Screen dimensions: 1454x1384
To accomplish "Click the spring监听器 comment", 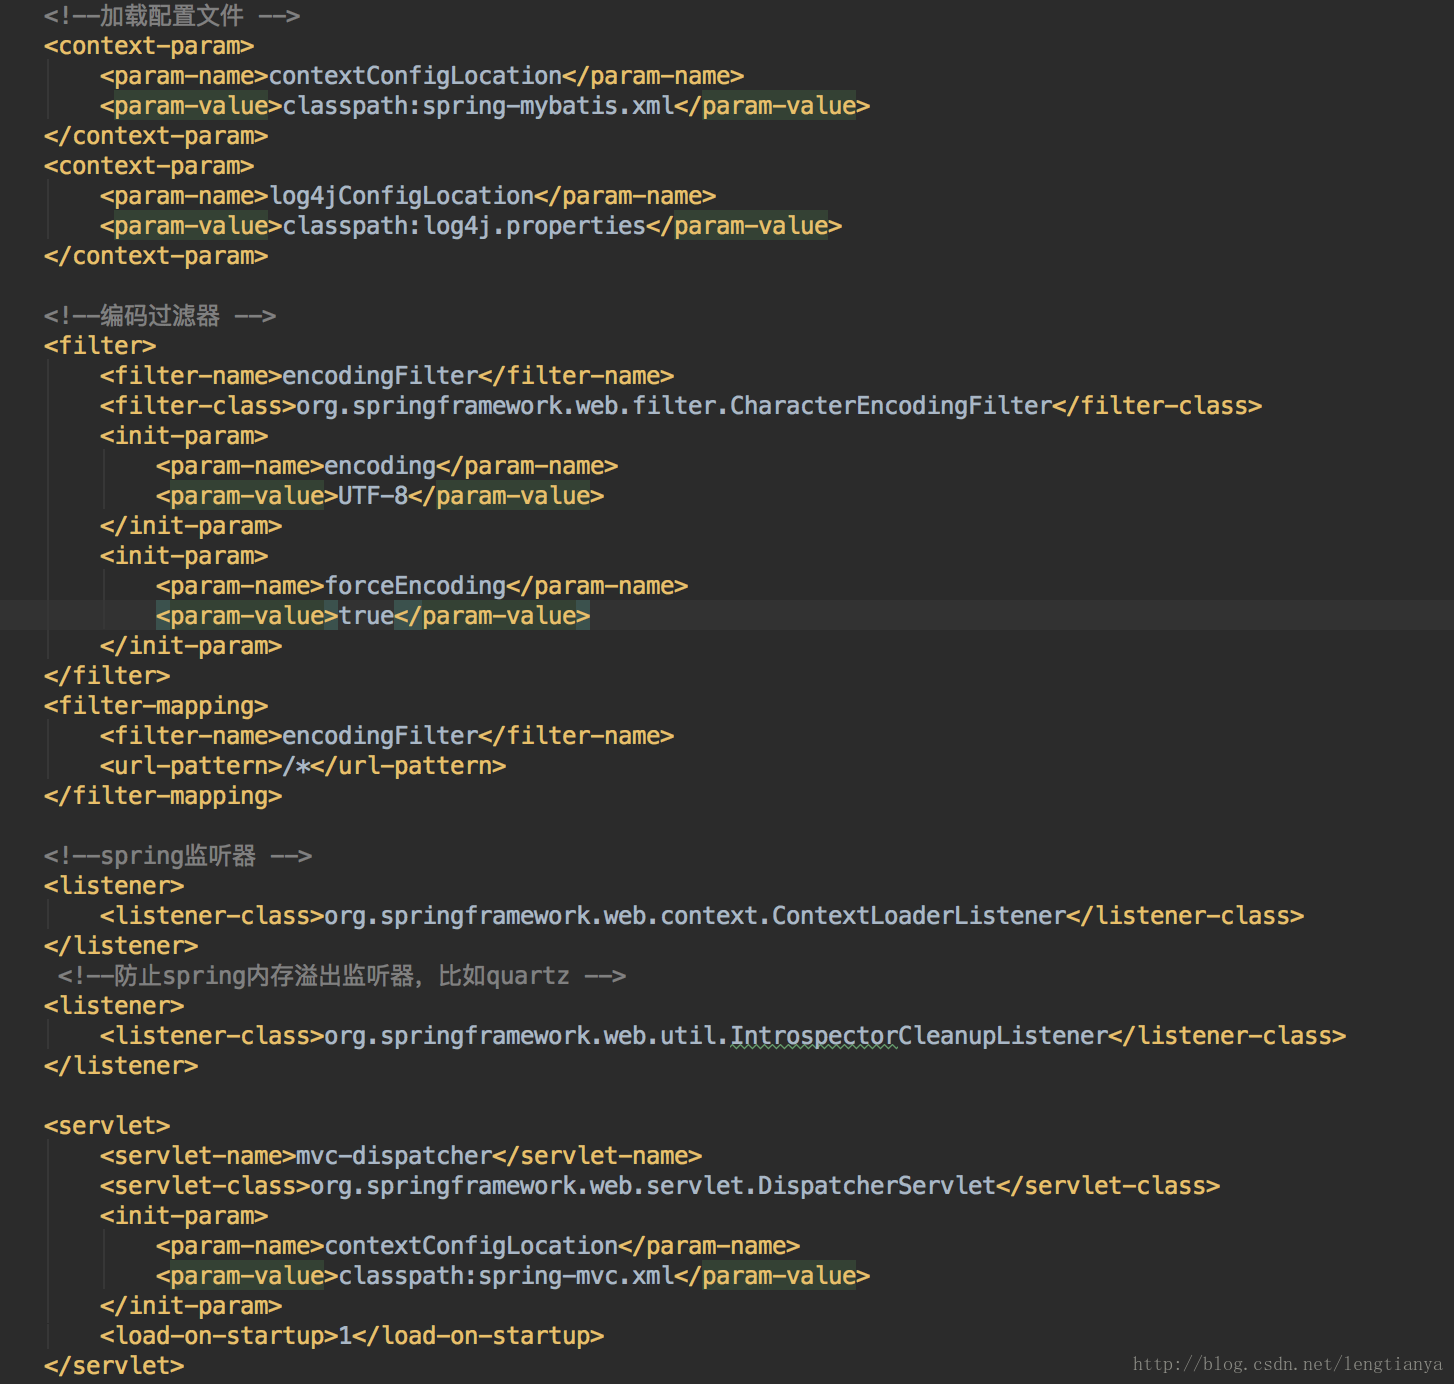I will 178,856.
